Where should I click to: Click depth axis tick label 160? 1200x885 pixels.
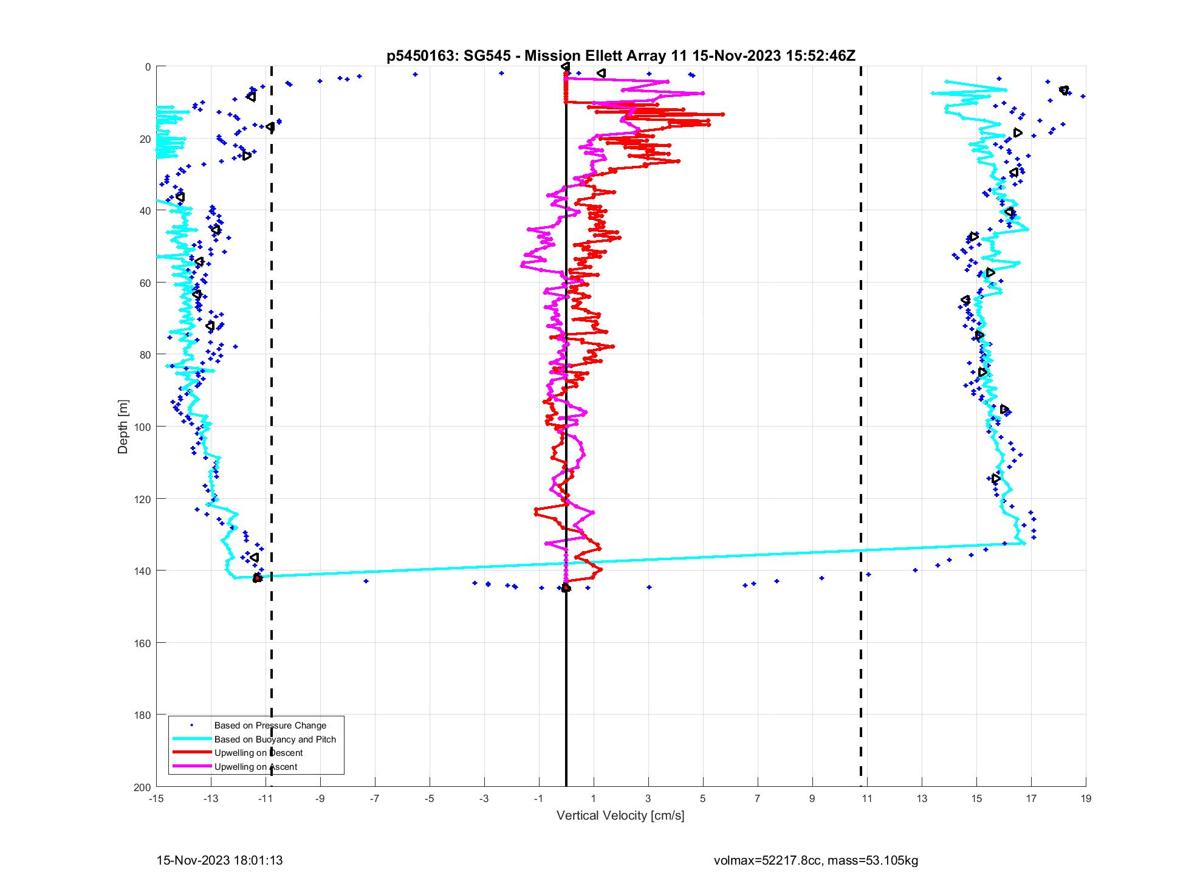pyautogui.click(x=142, y=643)
